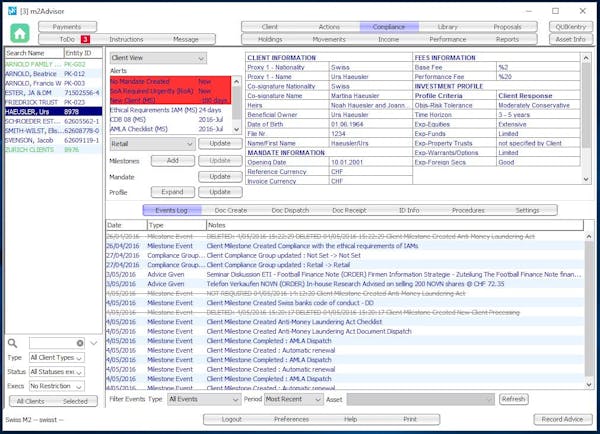
Task: Click the red ToDo count badge
Action: 85,39
